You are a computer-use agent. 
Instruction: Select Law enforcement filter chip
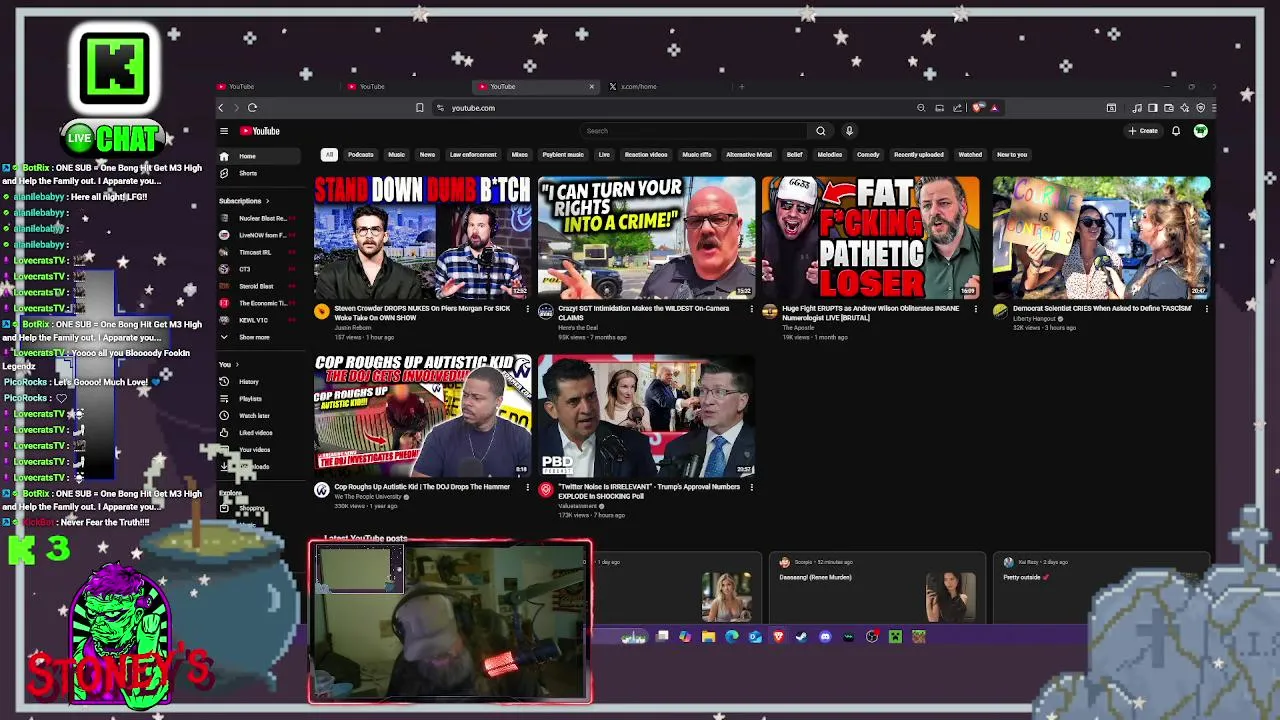[473, 155]
